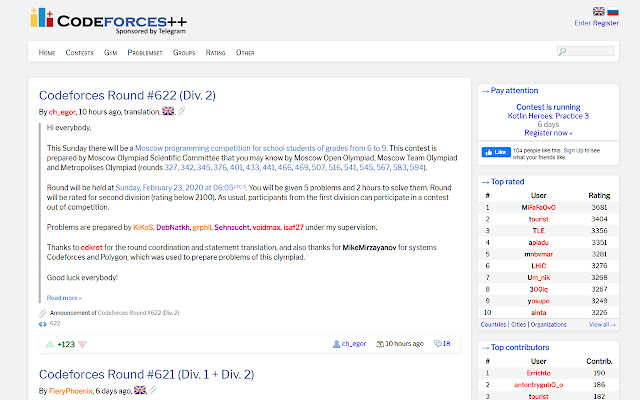Open the Sunday, February 23, 2020 time link
640x400 pixels.
point(174,188)
